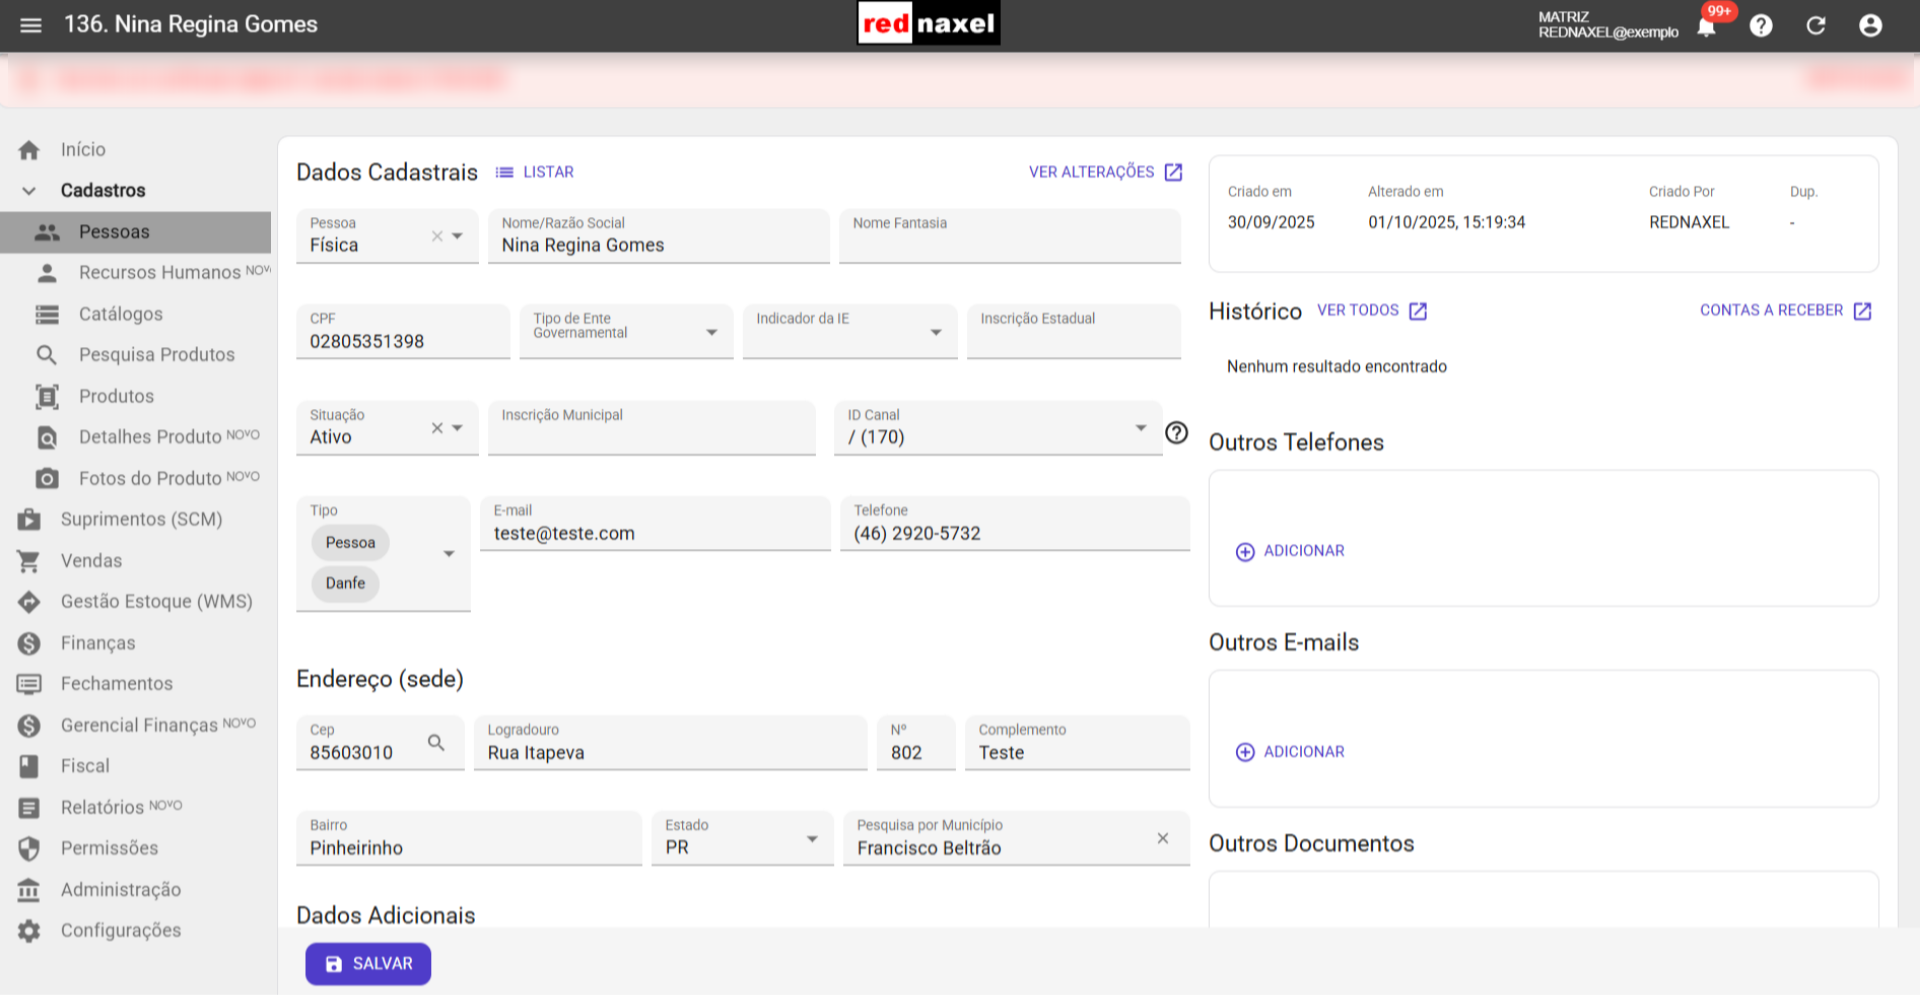Click the LISTAR link
This screenshot has height=995, width=1920.
[x=535, y=172]
